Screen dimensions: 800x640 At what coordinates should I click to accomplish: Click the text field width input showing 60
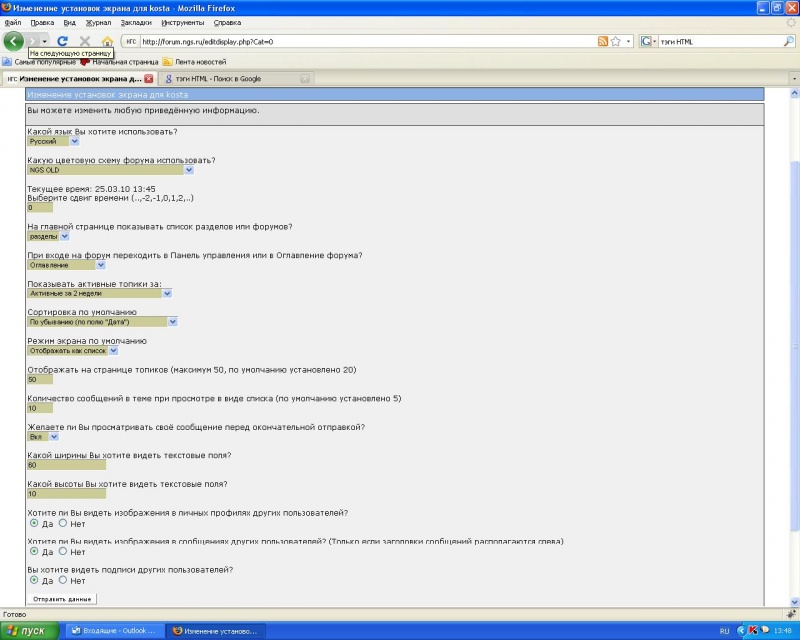(x=66, y=465)
